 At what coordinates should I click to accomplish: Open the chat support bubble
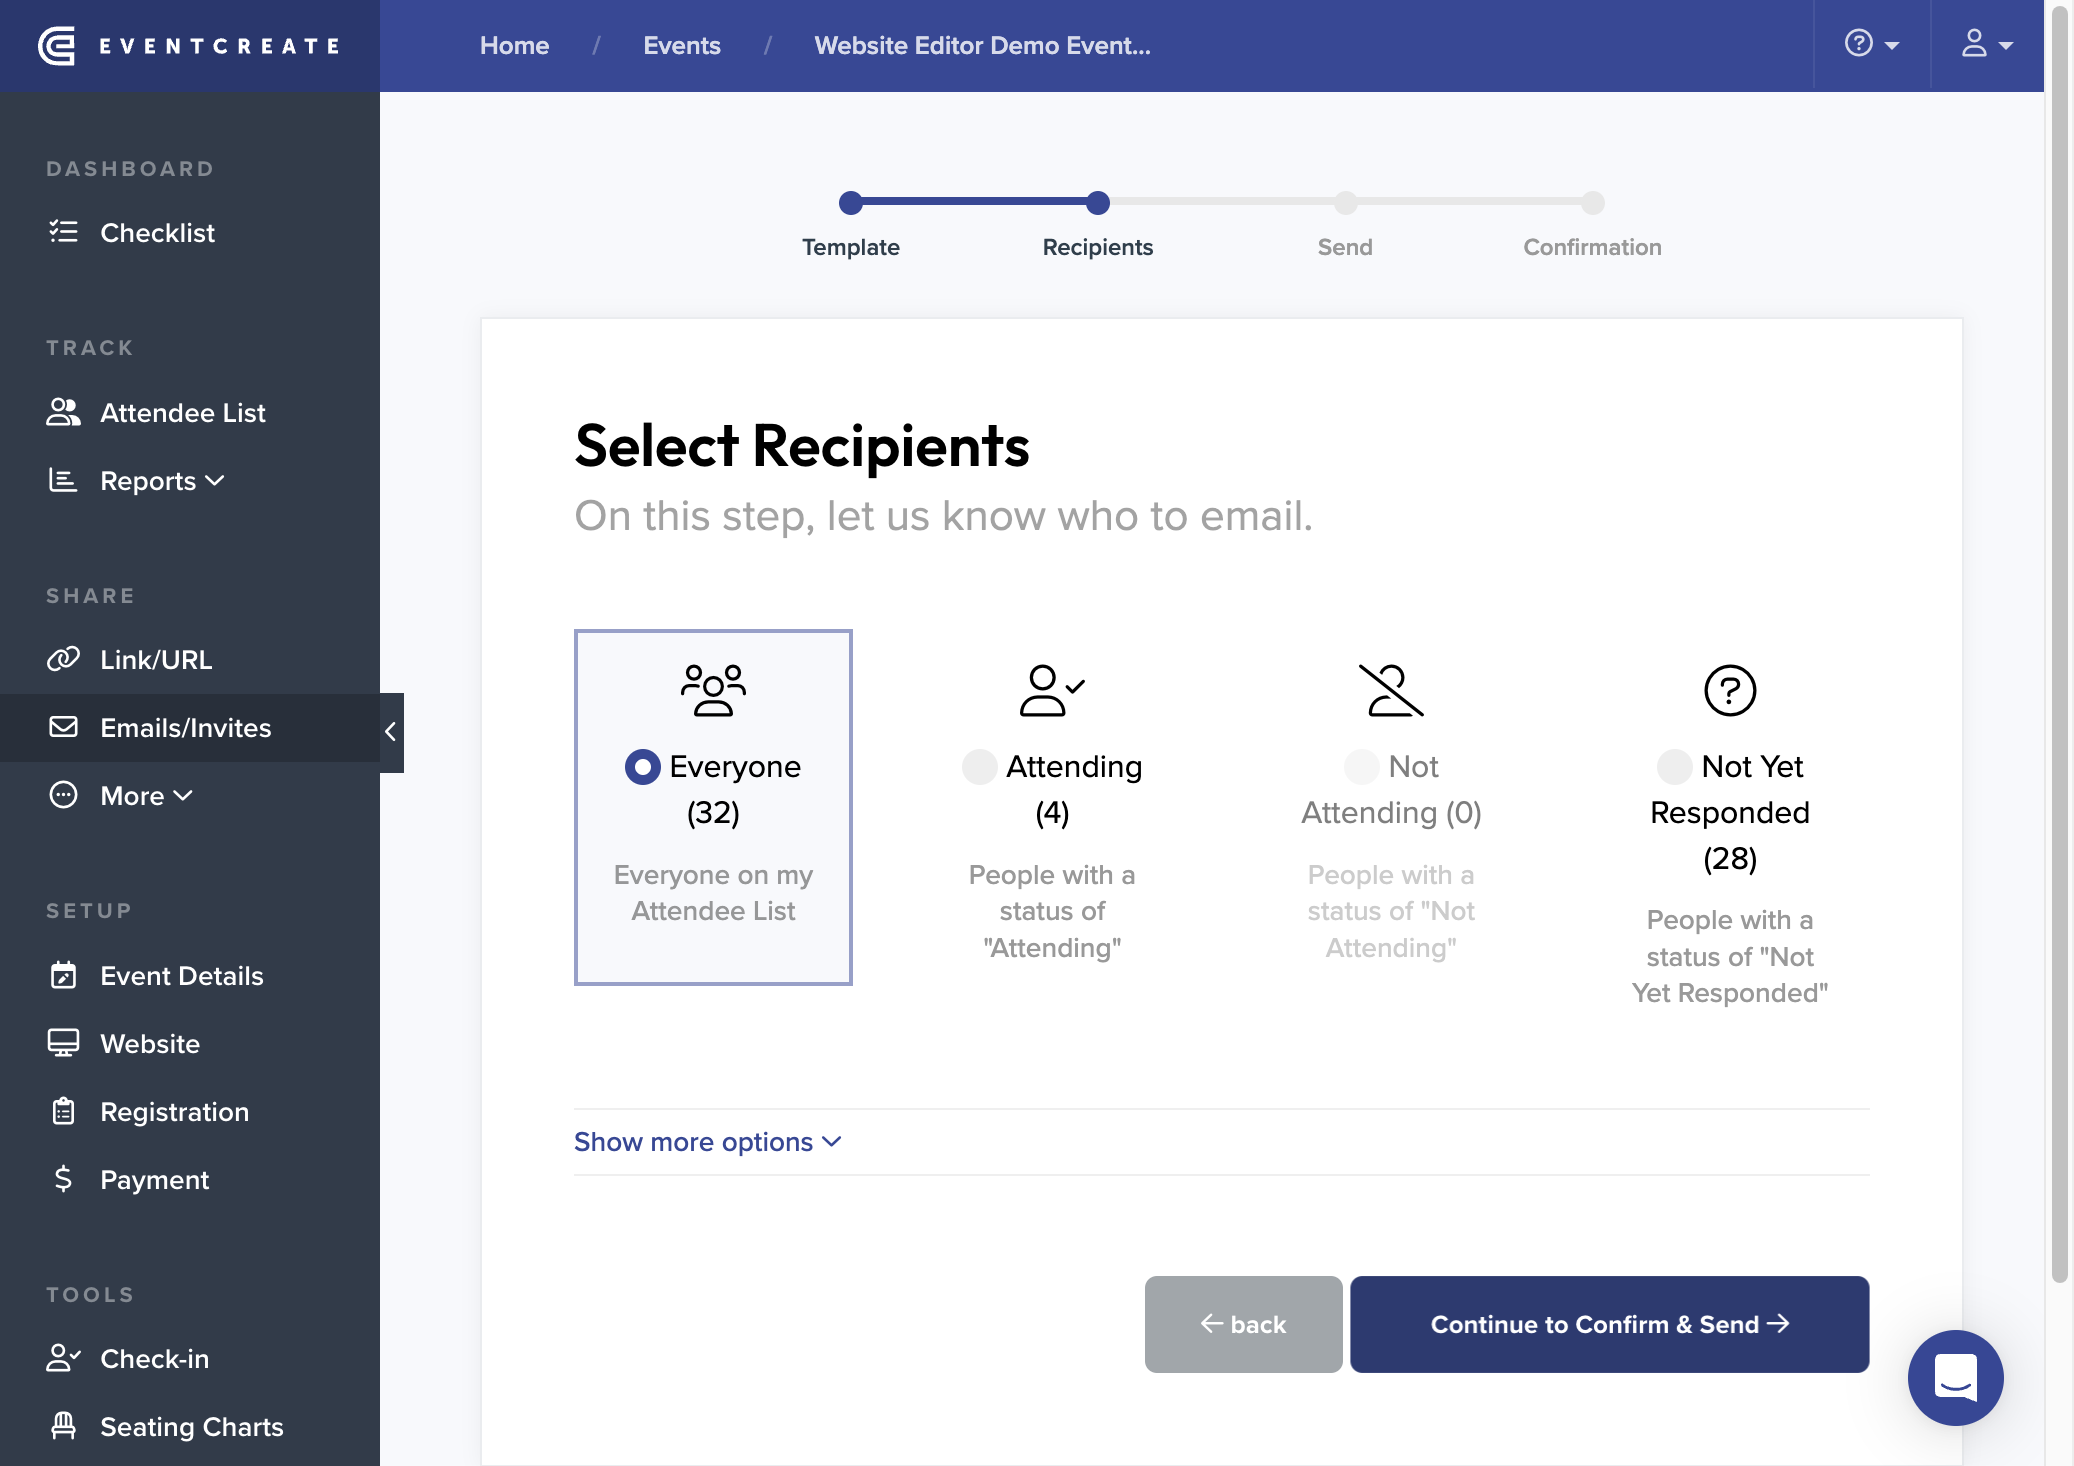pyautogui.click(x=1955, y=1377)
